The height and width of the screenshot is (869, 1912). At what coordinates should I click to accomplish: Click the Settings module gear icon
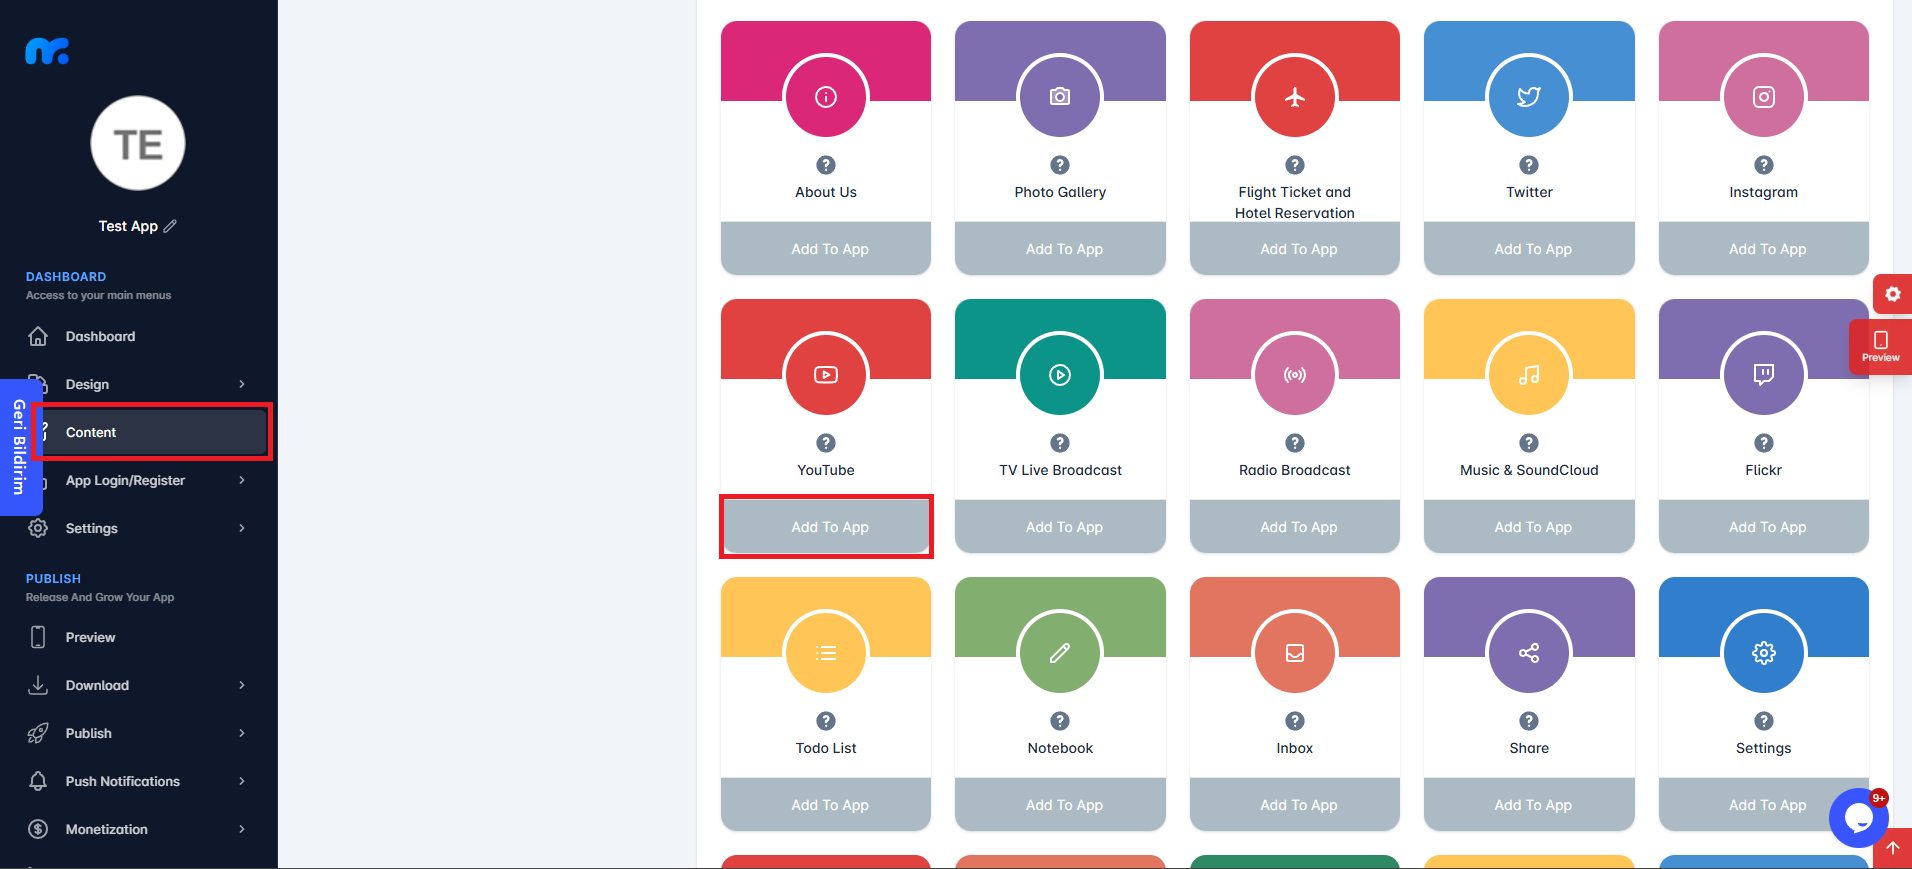tap(1764, 653)
